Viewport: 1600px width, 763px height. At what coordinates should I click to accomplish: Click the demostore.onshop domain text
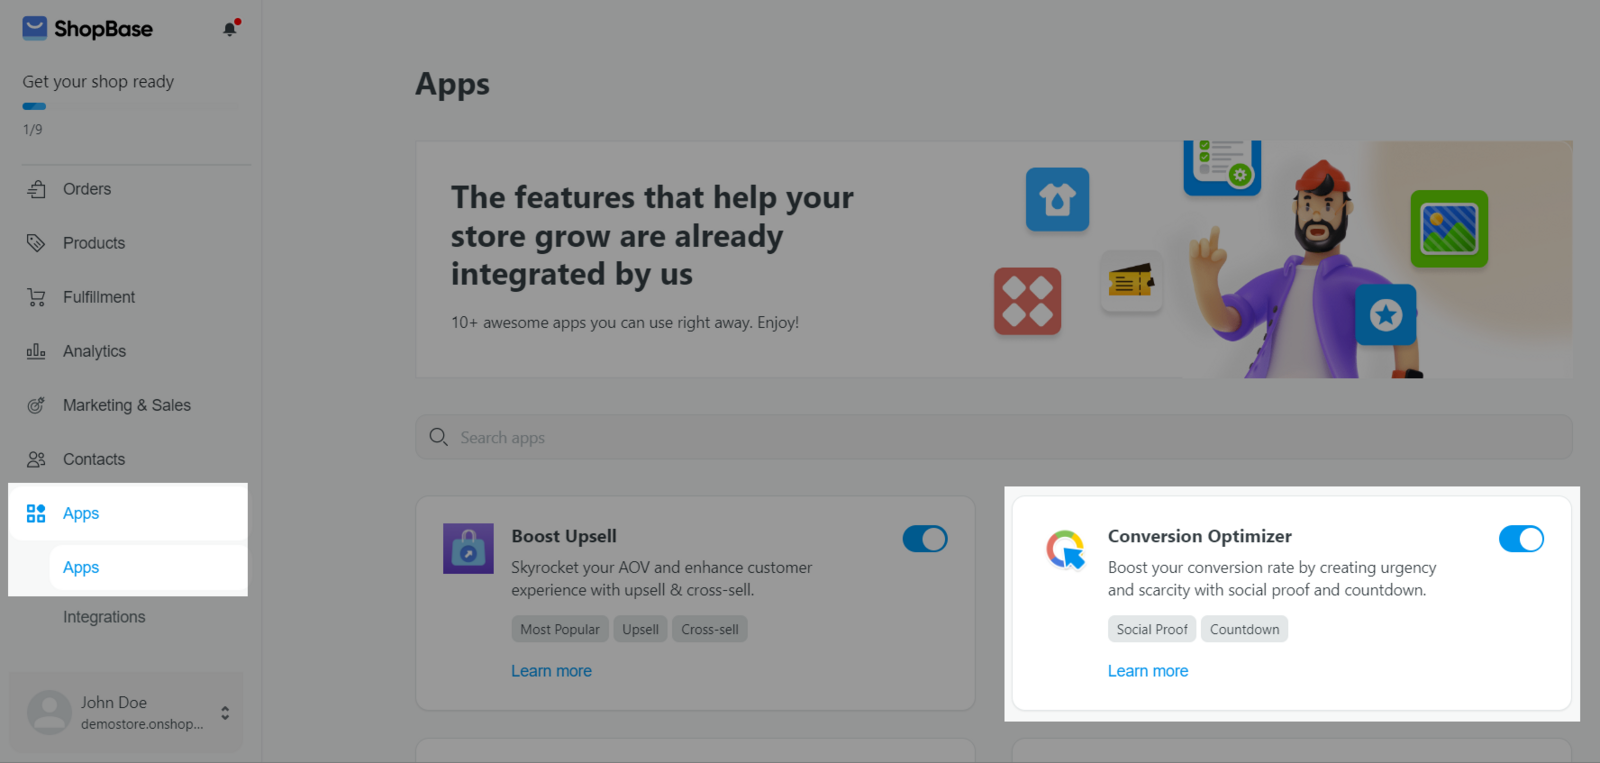(142, 724)
